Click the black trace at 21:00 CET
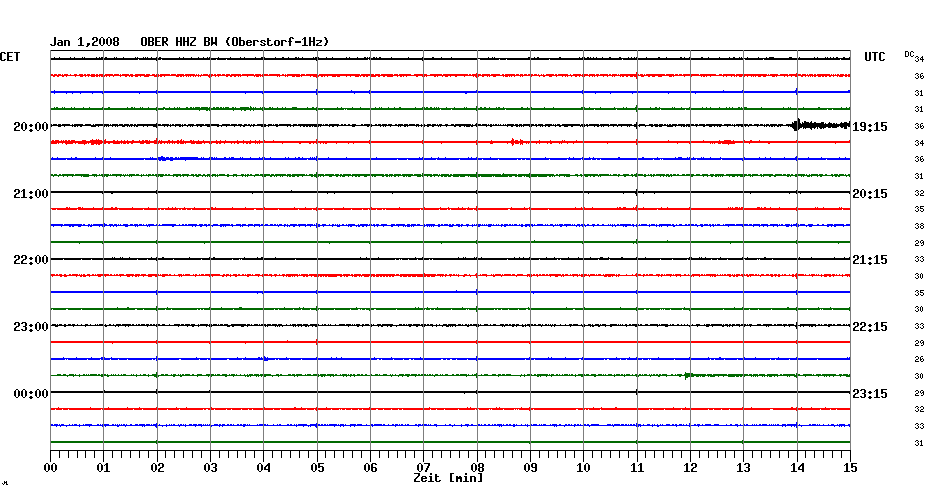The image size is (930, 494). [450, 192]
